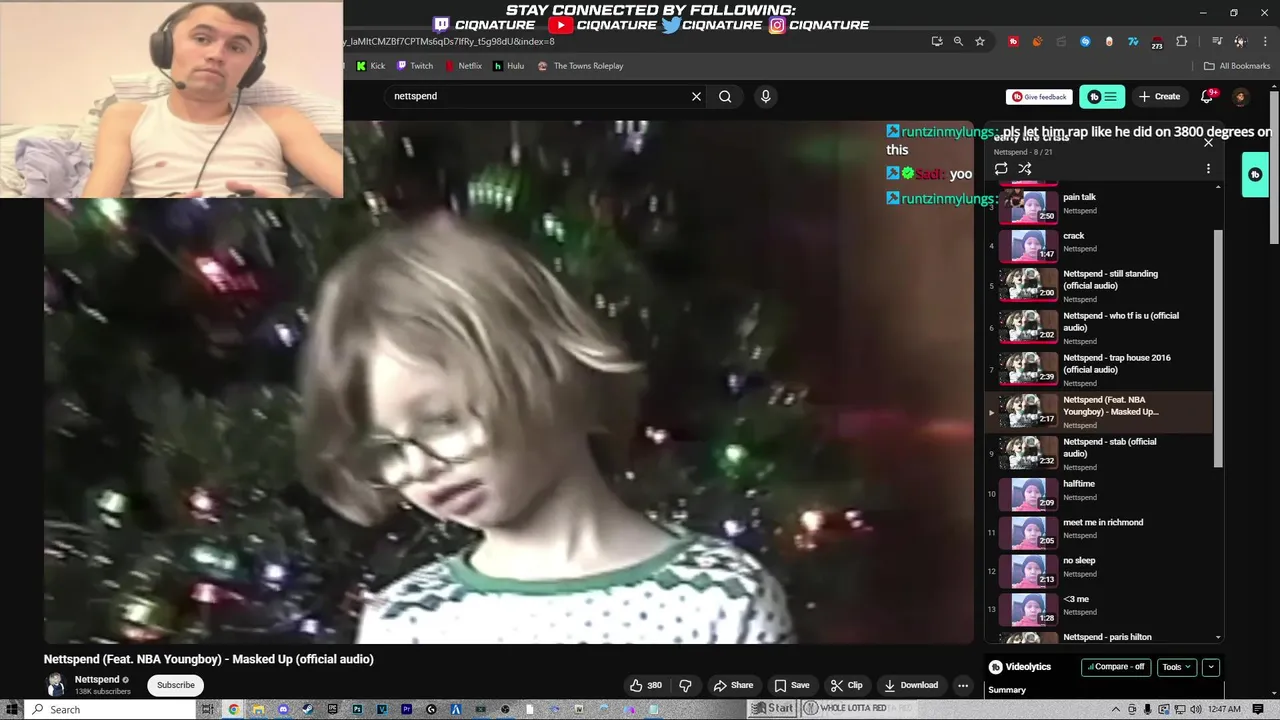Bookmark this page with star icon
This screenshot has height=720, width=1280.
pyautogui.click(x=980, y=41)
